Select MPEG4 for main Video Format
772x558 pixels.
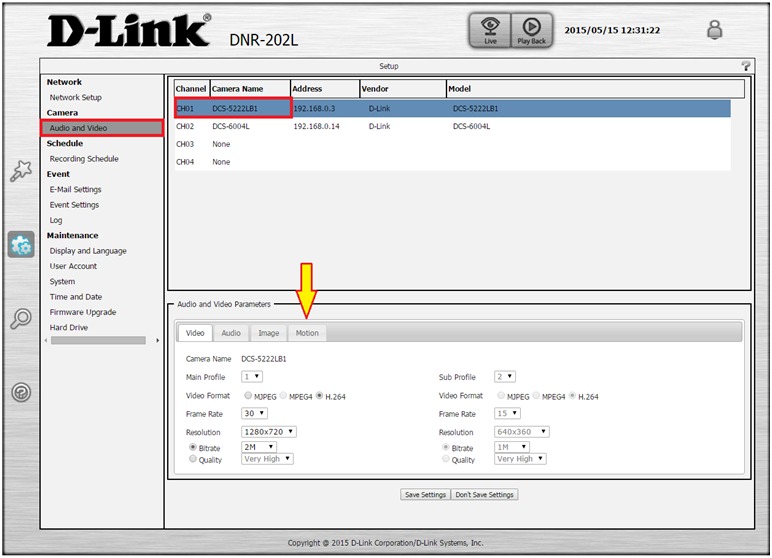284,396
